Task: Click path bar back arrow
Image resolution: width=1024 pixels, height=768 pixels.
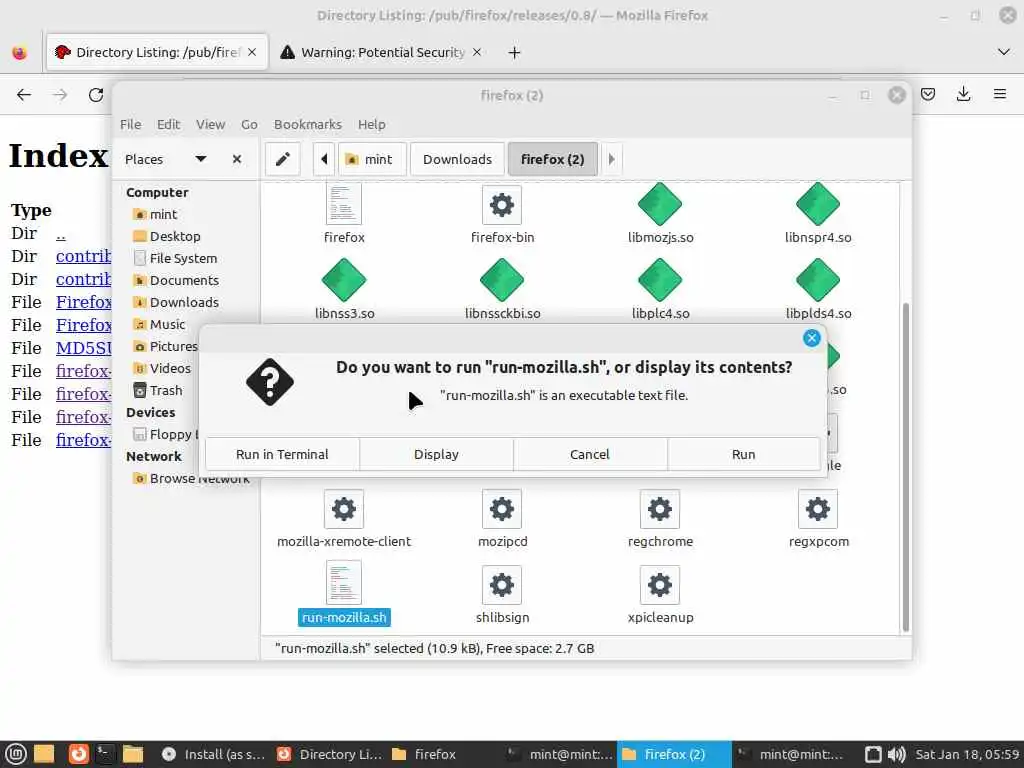Action: (x=324, y=159)
